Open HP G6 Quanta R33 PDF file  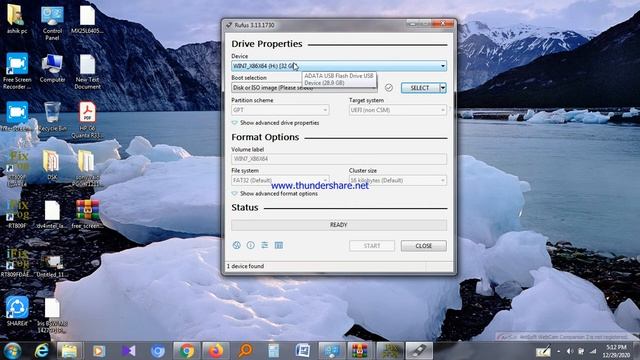pos(87,120)
